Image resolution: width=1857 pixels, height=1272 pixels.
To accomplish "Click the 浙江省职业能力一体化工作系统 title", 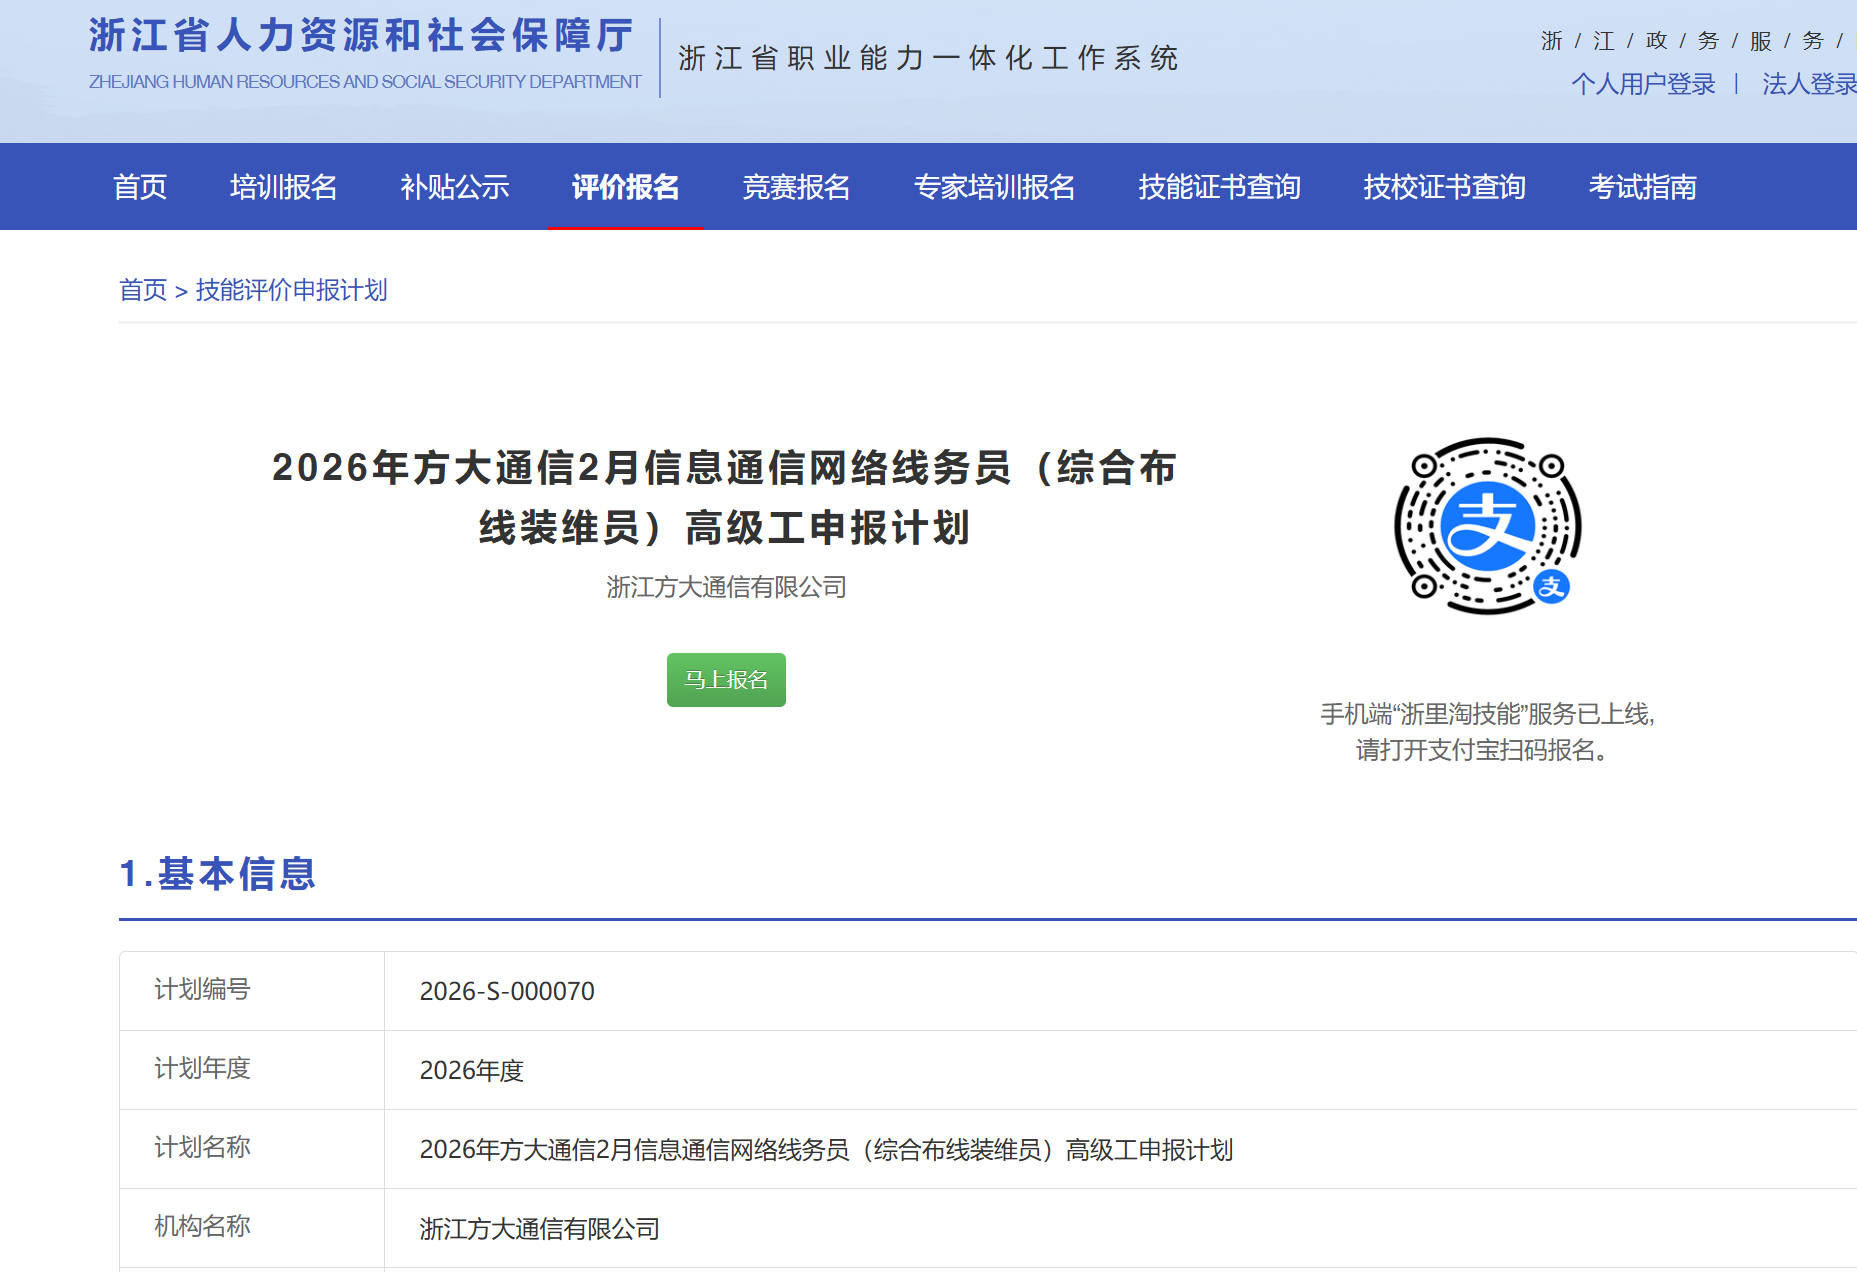I will (x=928, y=58).
